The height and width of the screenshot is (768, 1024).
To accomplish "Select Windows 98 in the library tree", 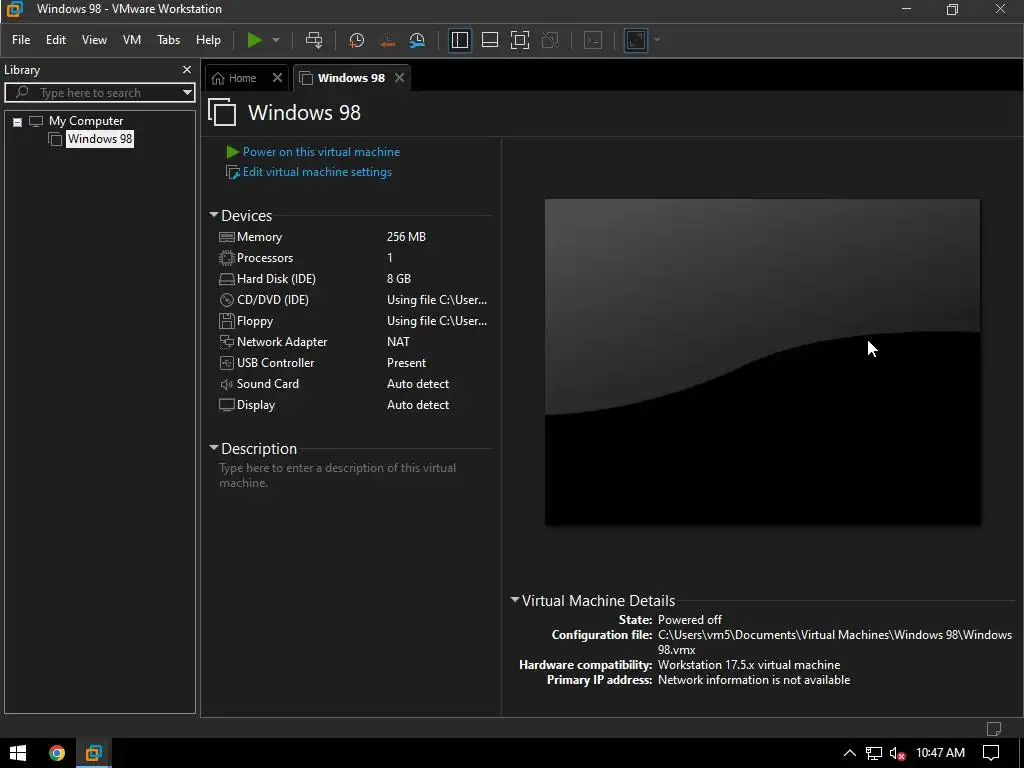I will pyautogui.click(x=100, y=138).
